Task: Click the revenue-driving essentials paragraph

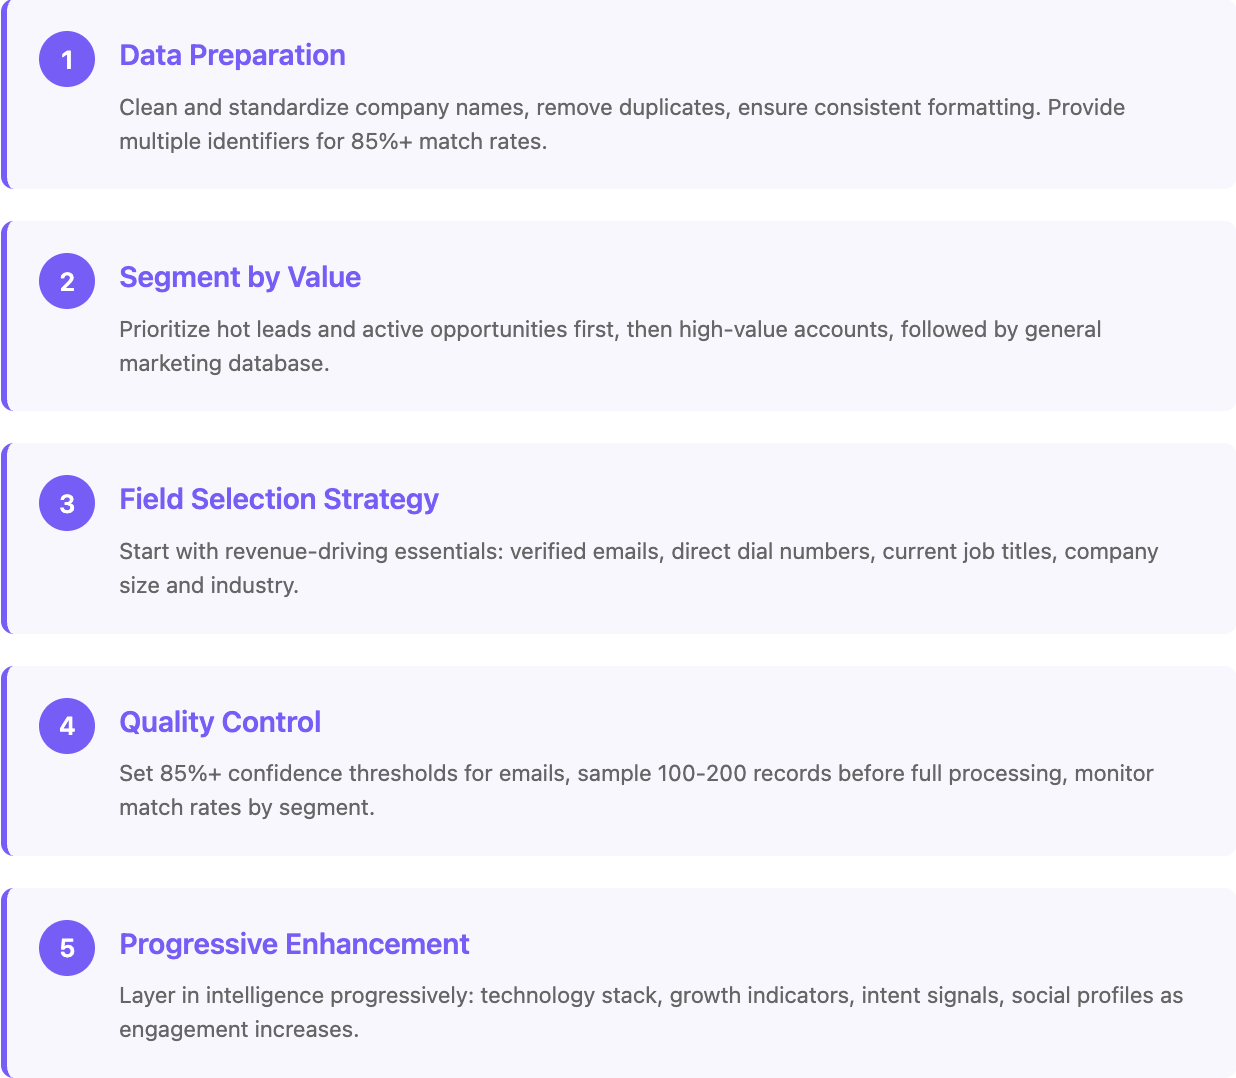Action: [638, 568]
